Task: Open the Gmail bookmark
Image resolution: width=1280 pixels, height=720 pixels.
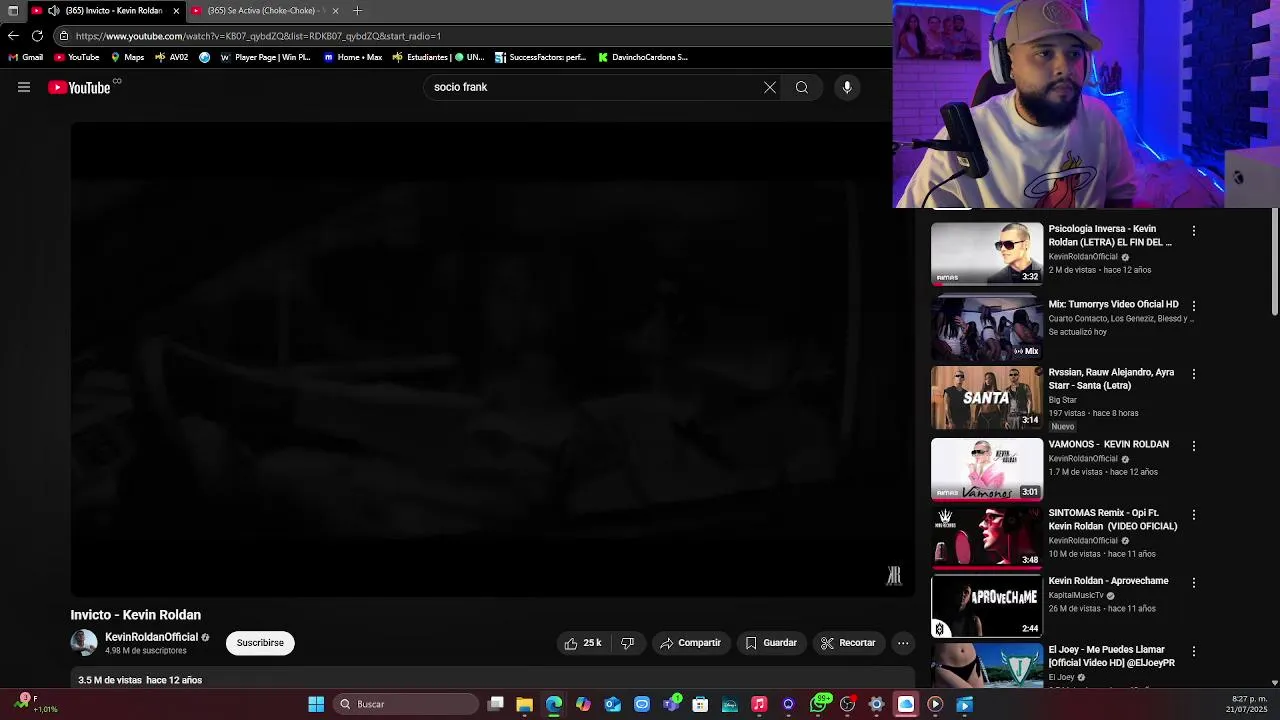Action: click(26, 57)
